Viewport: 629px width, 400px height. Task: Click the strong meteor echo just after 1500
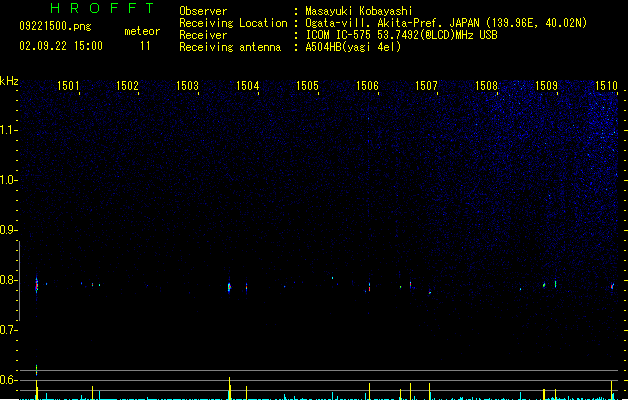37,285
